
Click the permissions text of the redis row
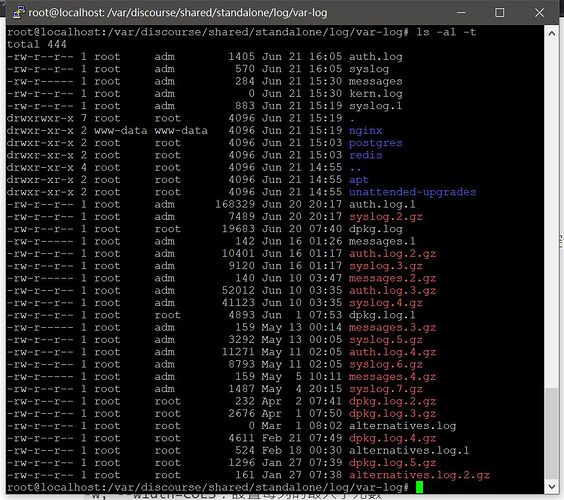[x=40, y=155]
